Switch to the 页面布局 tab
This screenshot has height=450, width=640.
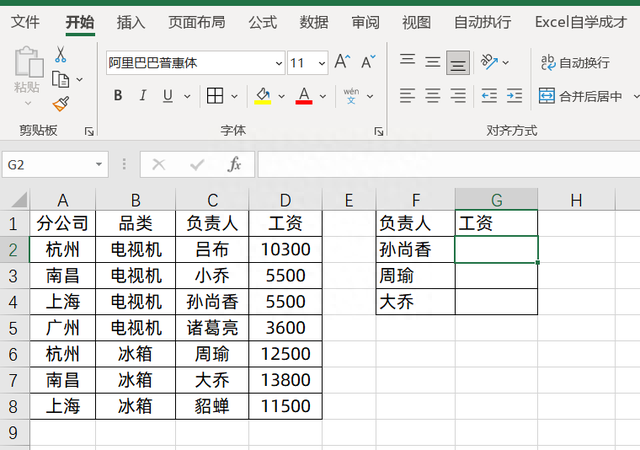click(197, 22)
